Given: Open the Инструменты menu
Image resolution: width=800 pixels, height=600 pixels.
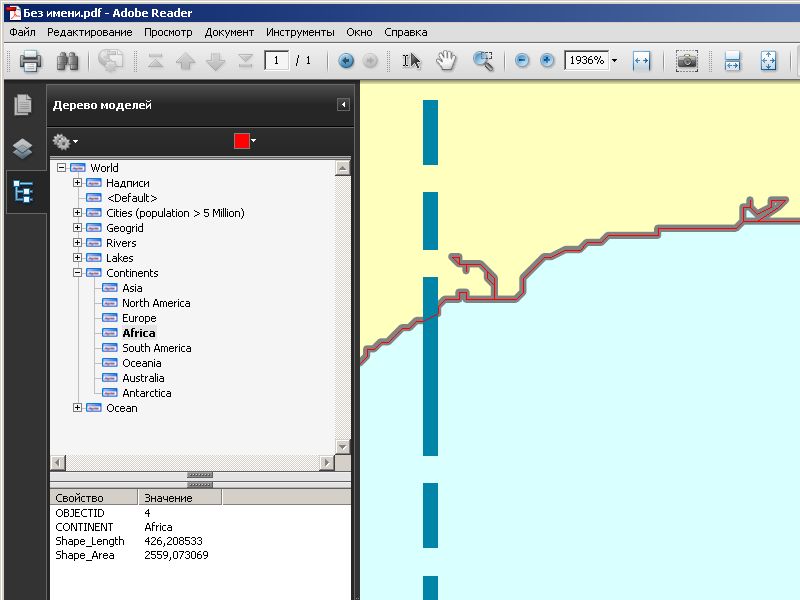Looking at the screenshot, I should (300, 32).
